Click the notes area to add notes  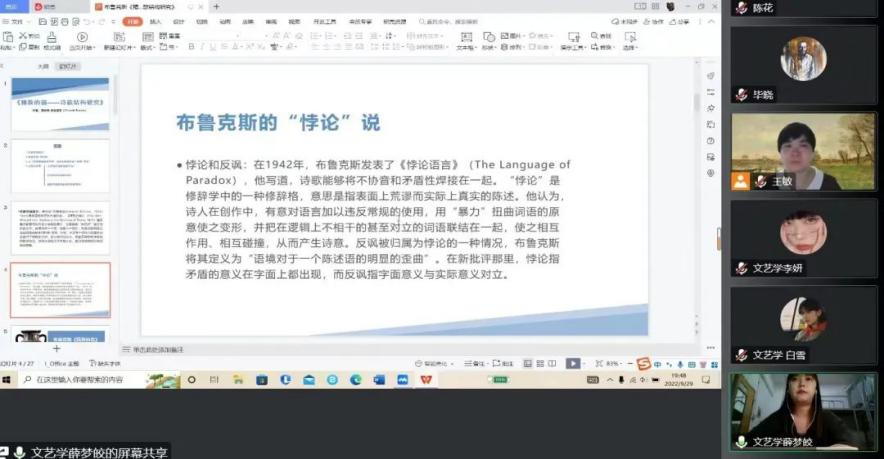[300, 349]
